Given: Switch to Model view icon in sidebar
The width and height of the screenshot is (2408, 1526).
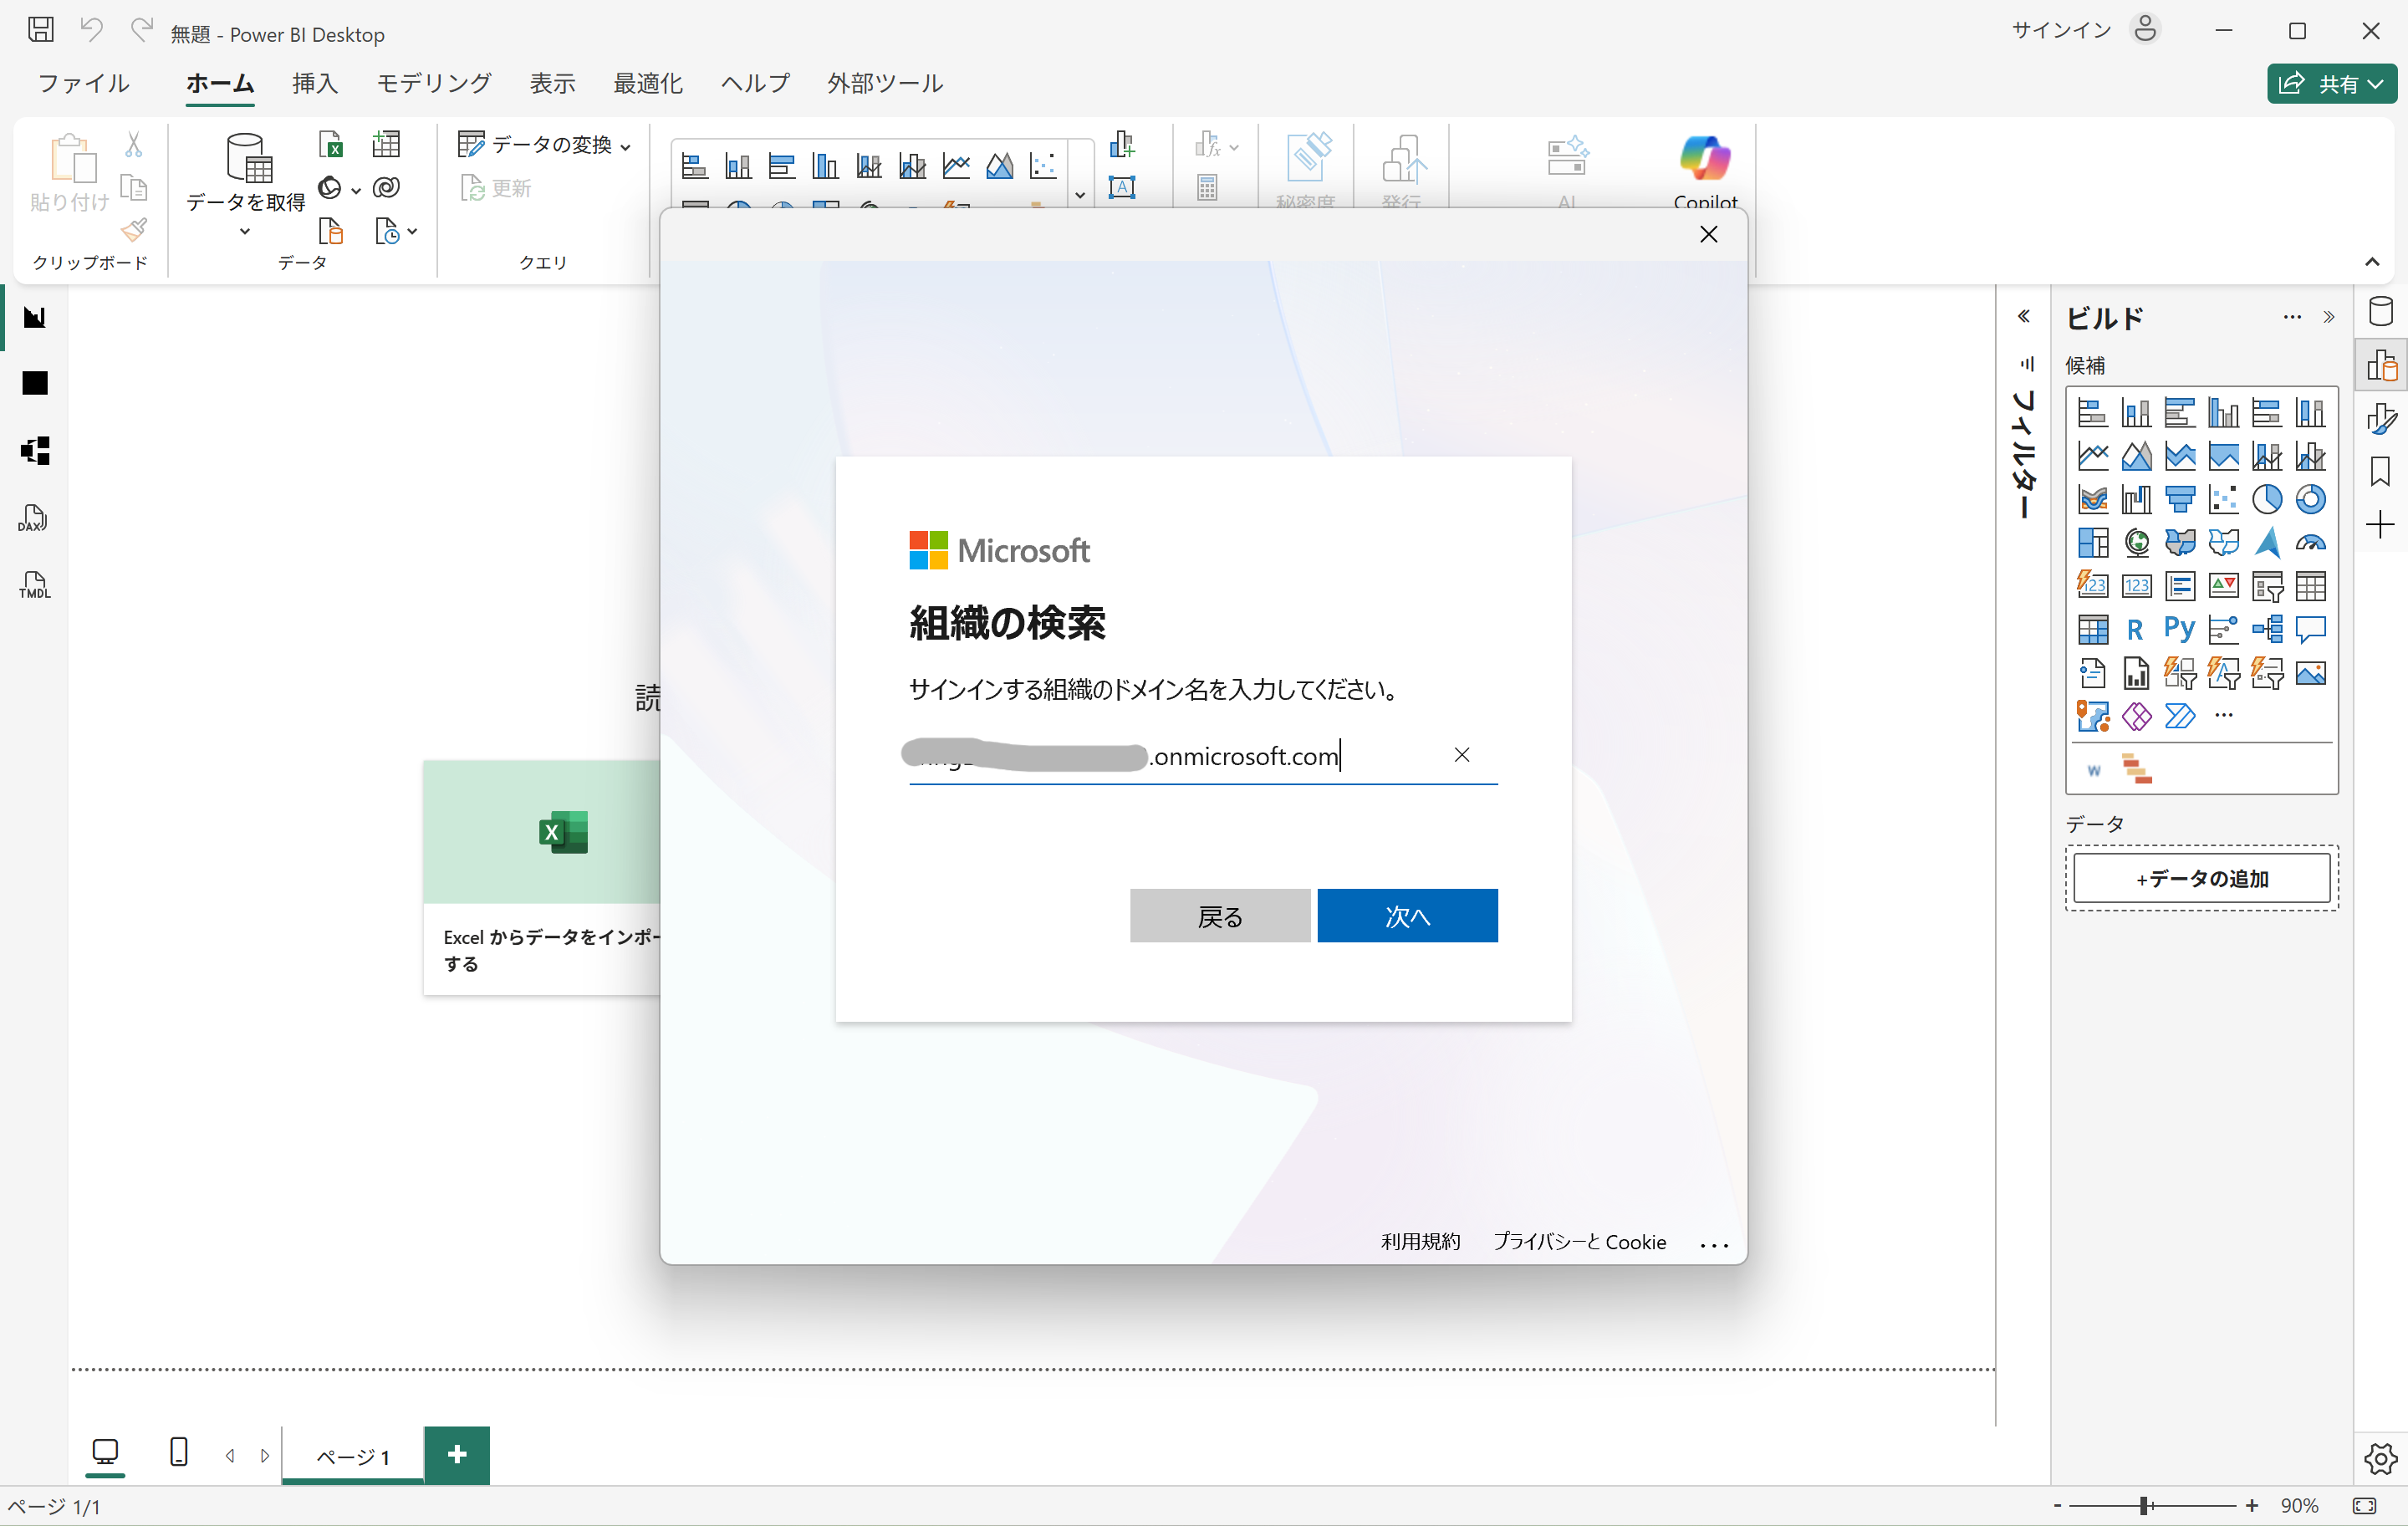Looking at the screenshot, I should [35, 450].
